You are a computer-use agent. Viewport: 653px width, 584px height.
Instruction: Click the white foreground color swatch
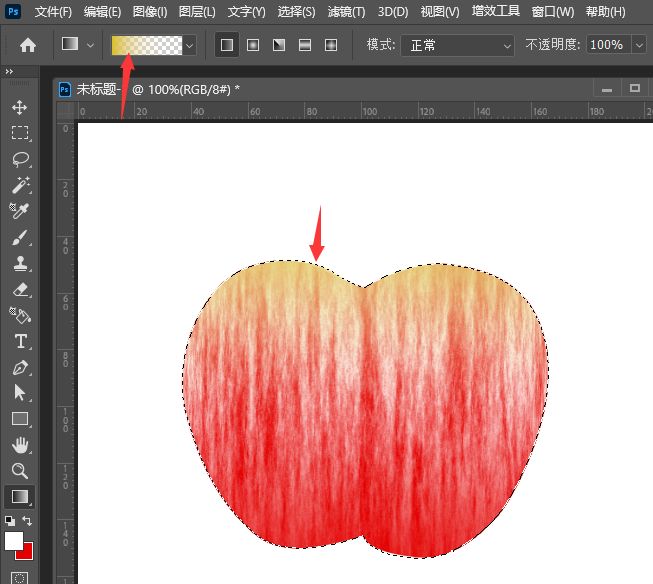pyautogui.click(x=14, y=541)
